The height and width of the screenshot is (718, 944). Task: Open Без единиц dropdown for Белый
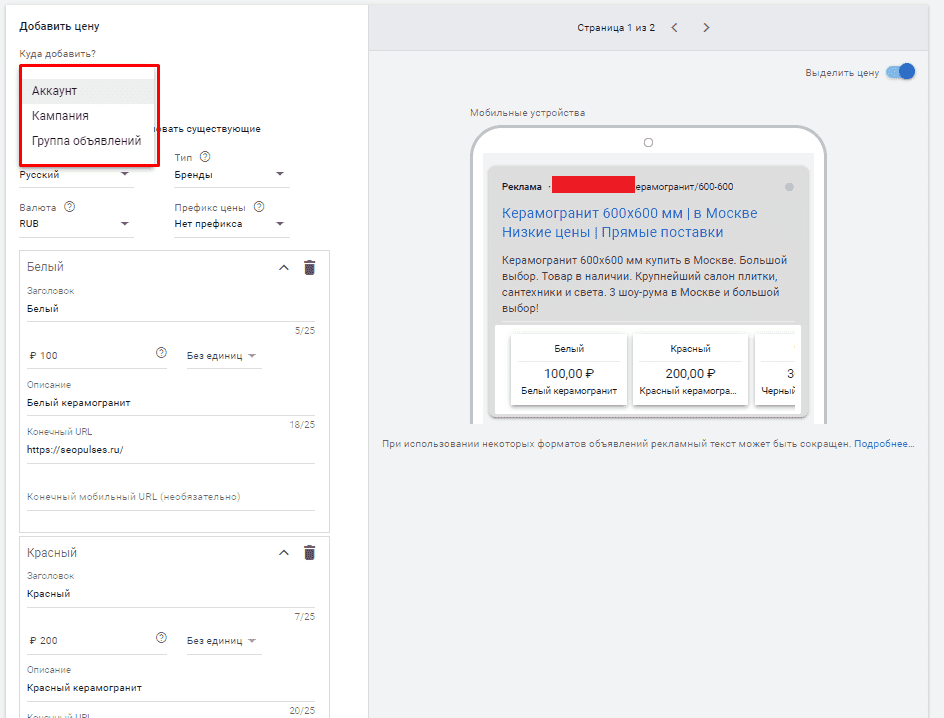[223, 356]
